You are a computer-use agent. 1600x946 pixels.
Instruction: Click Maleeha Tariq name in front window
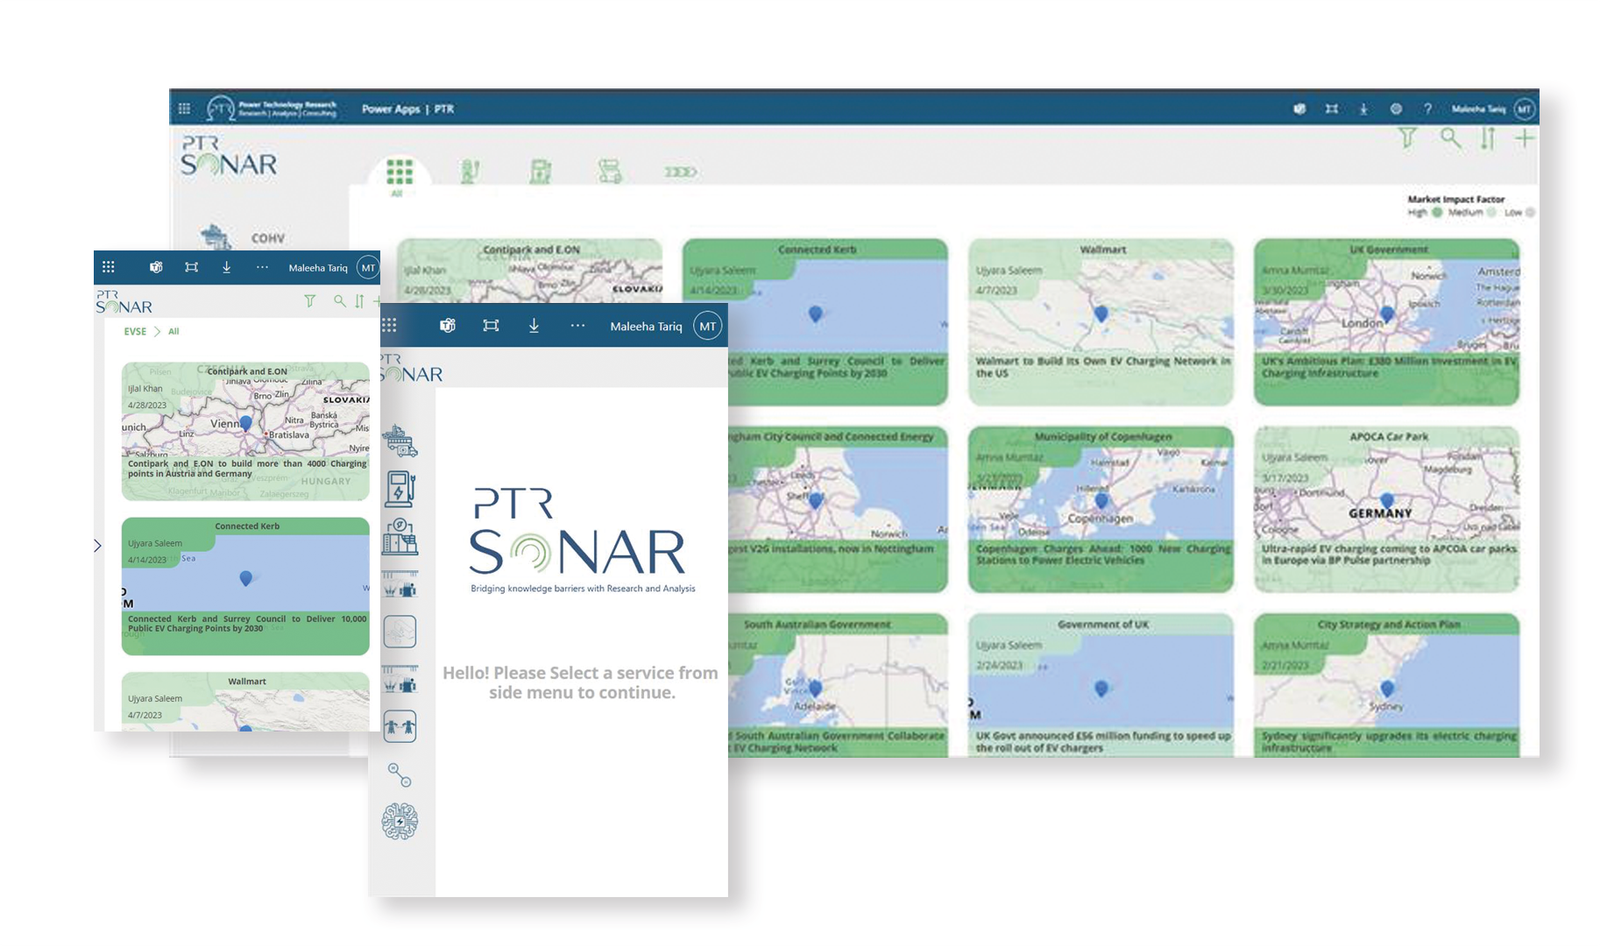tap(646, 326)
